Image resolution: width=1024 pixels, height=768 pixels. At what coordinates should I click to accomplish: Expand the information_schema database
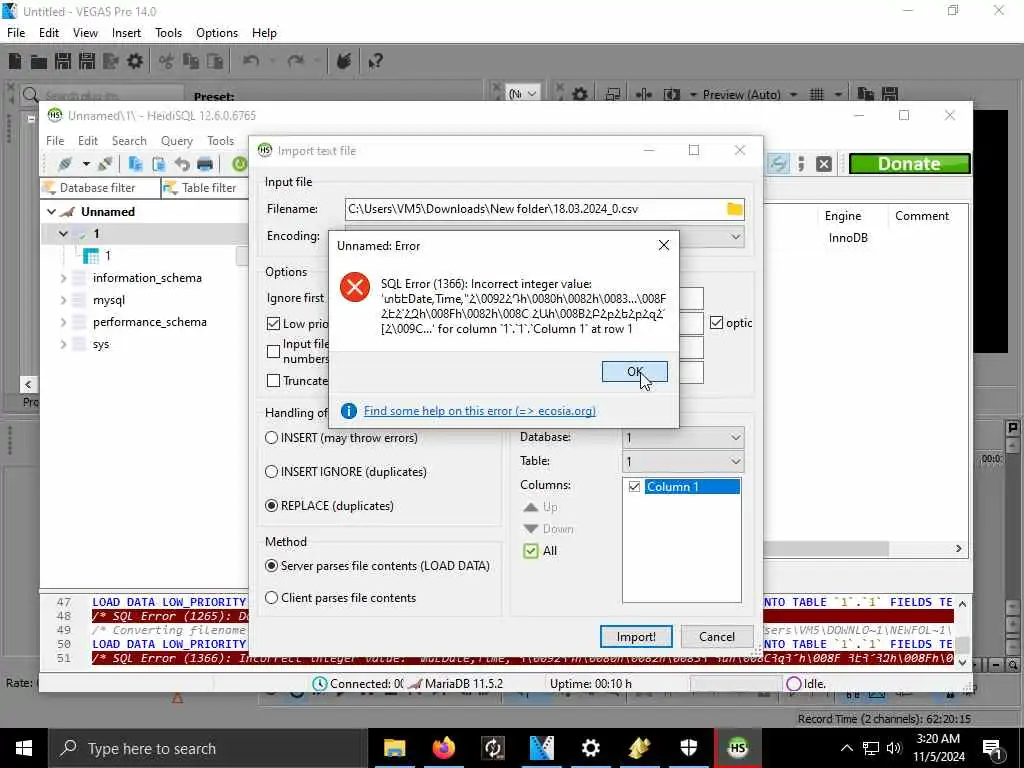[63, 278]
